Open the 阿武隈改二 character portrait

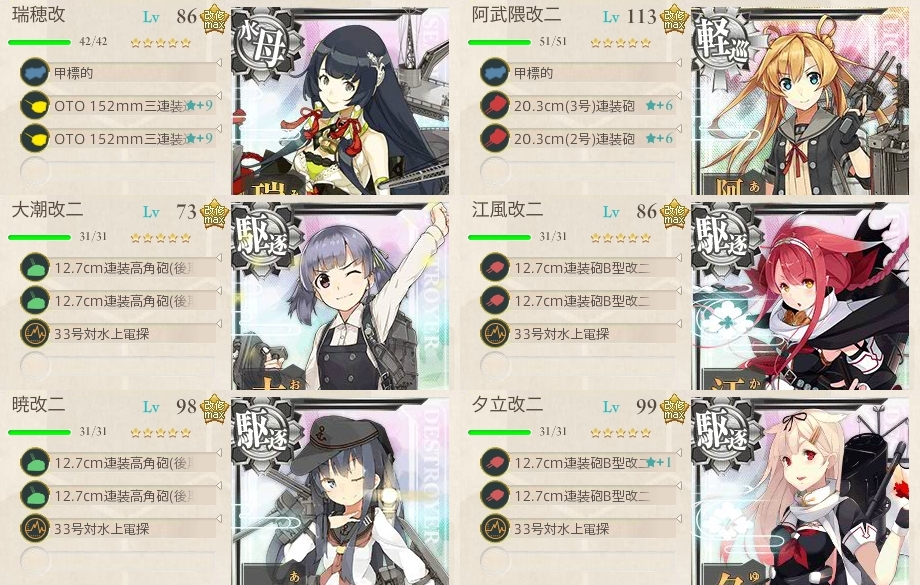(x=800, y=101)
